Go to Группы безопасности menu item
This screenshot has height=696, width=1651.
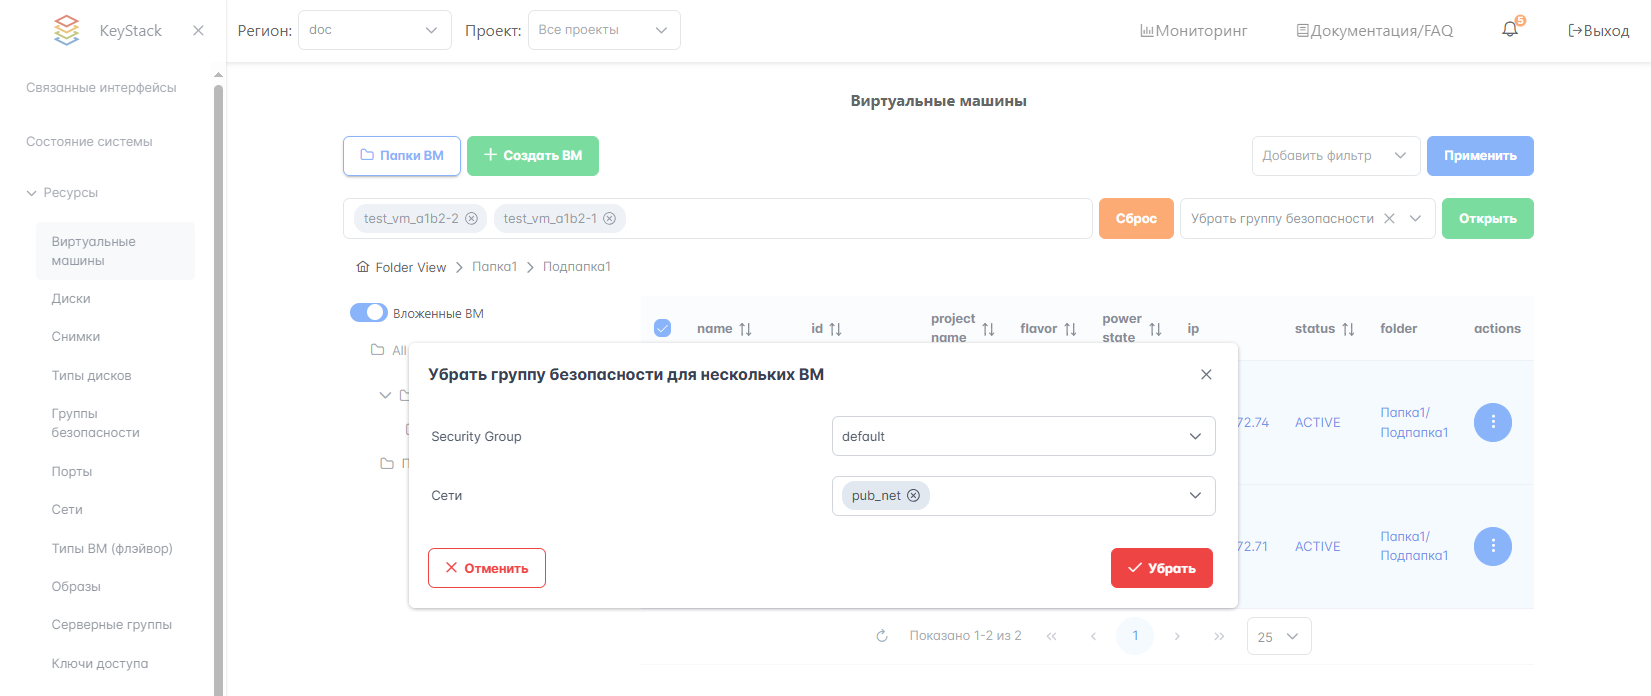click(x=95, y=423)
